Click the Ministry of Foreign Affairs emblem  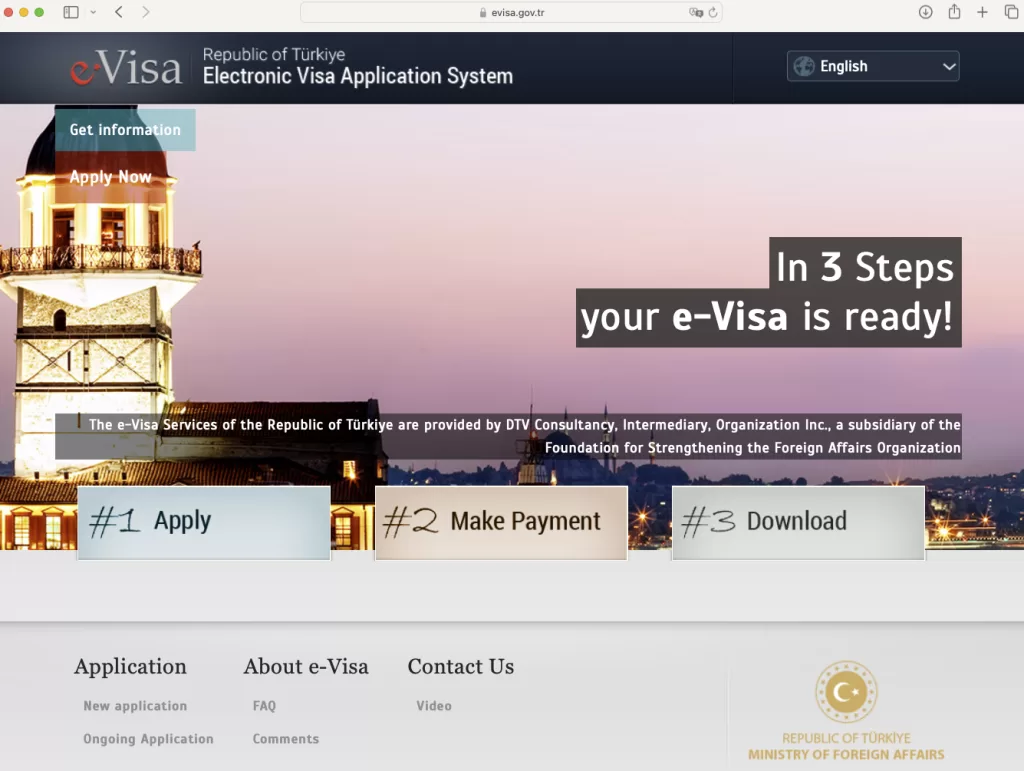(846, 691)
